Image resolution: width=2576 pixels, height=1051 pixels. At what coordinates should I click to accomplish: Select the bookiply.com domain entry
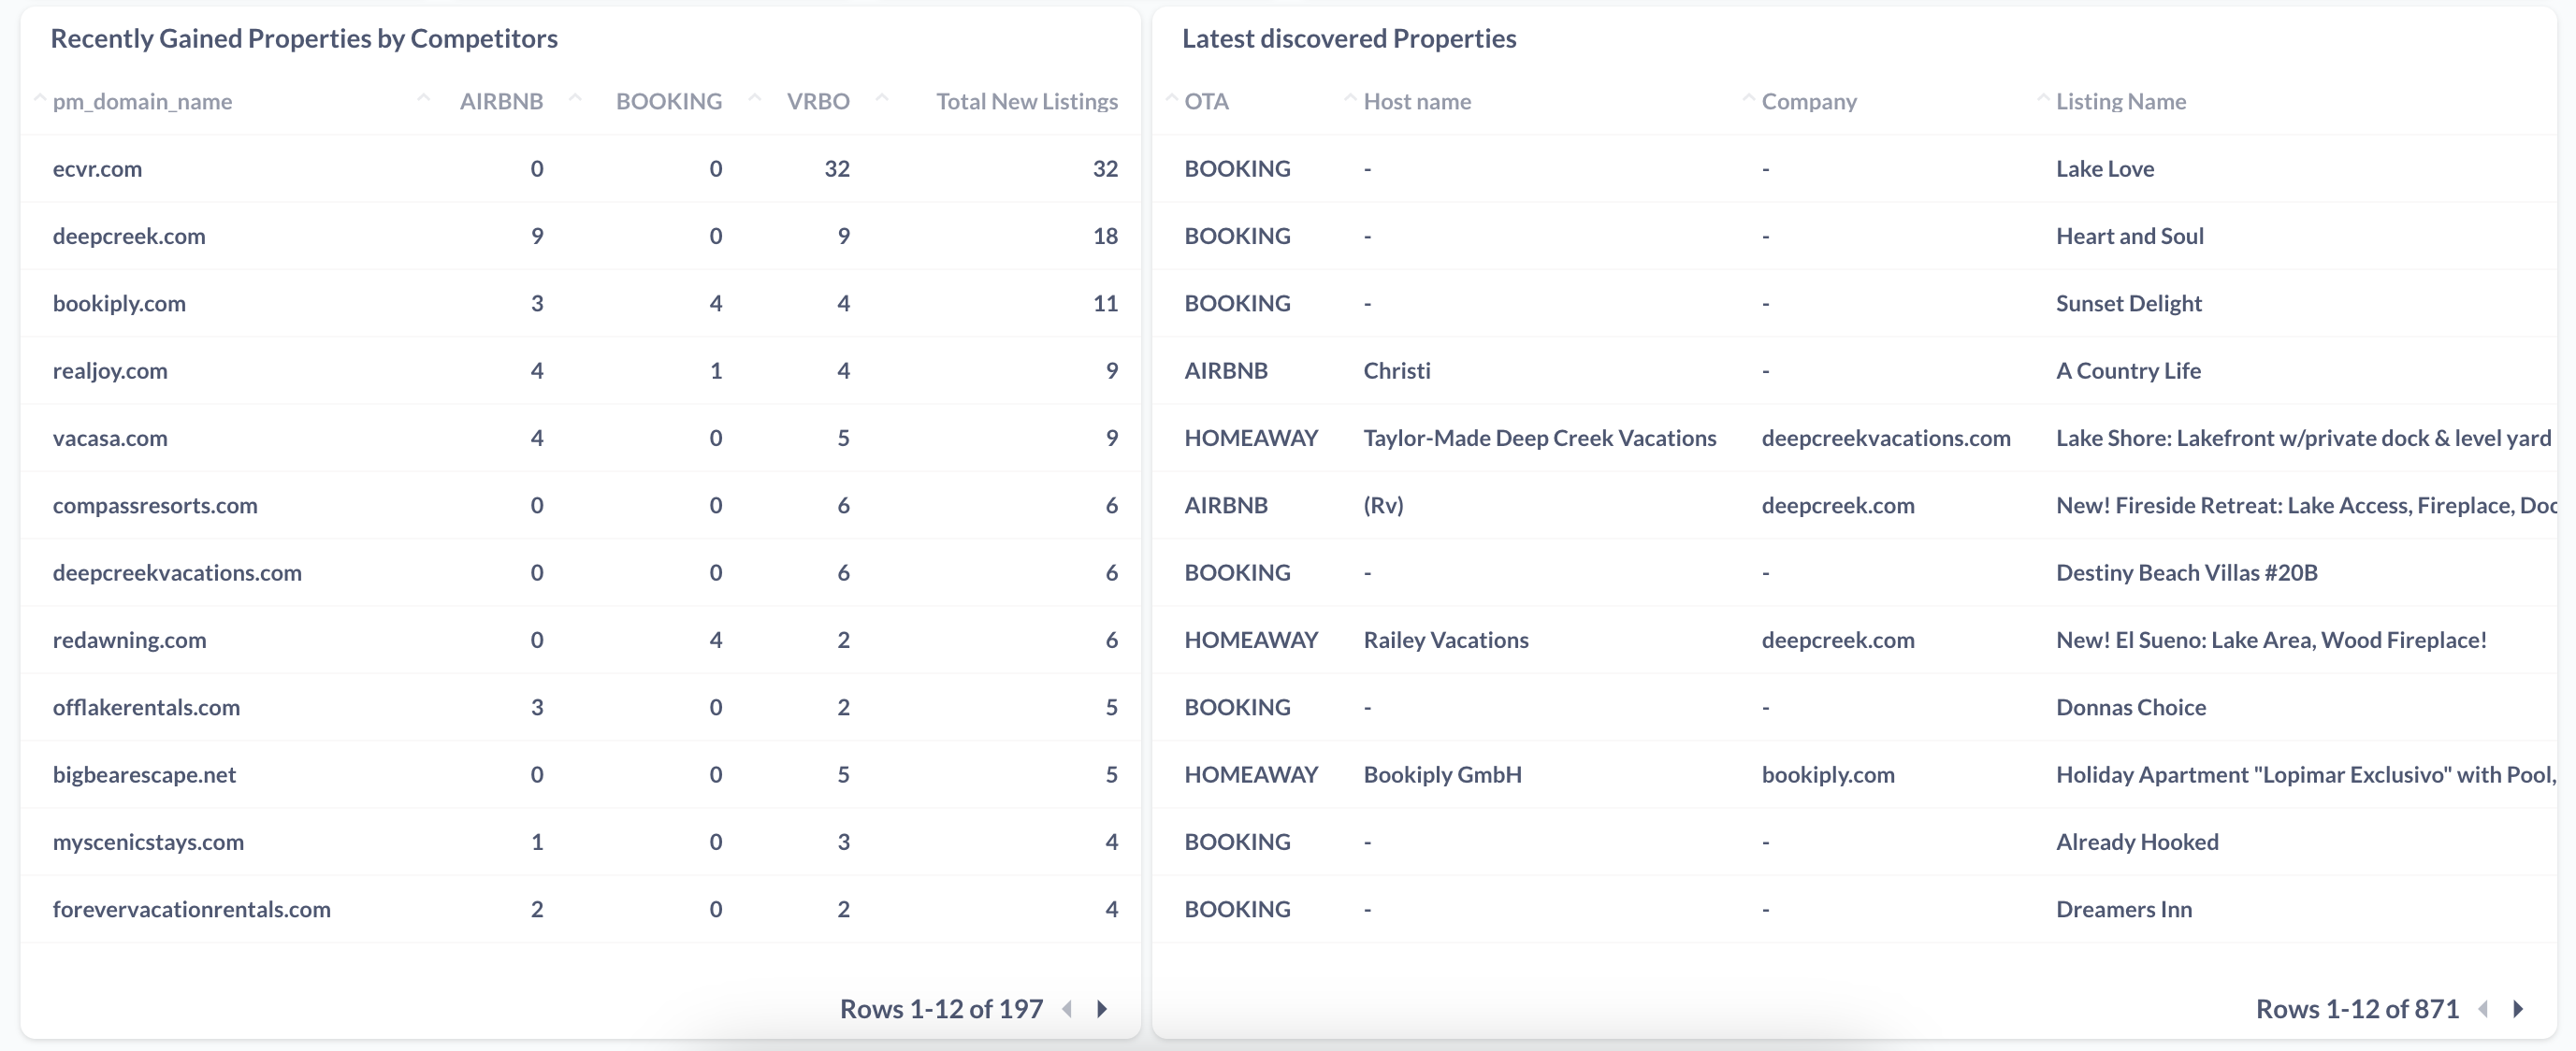[x=119, y=303]
